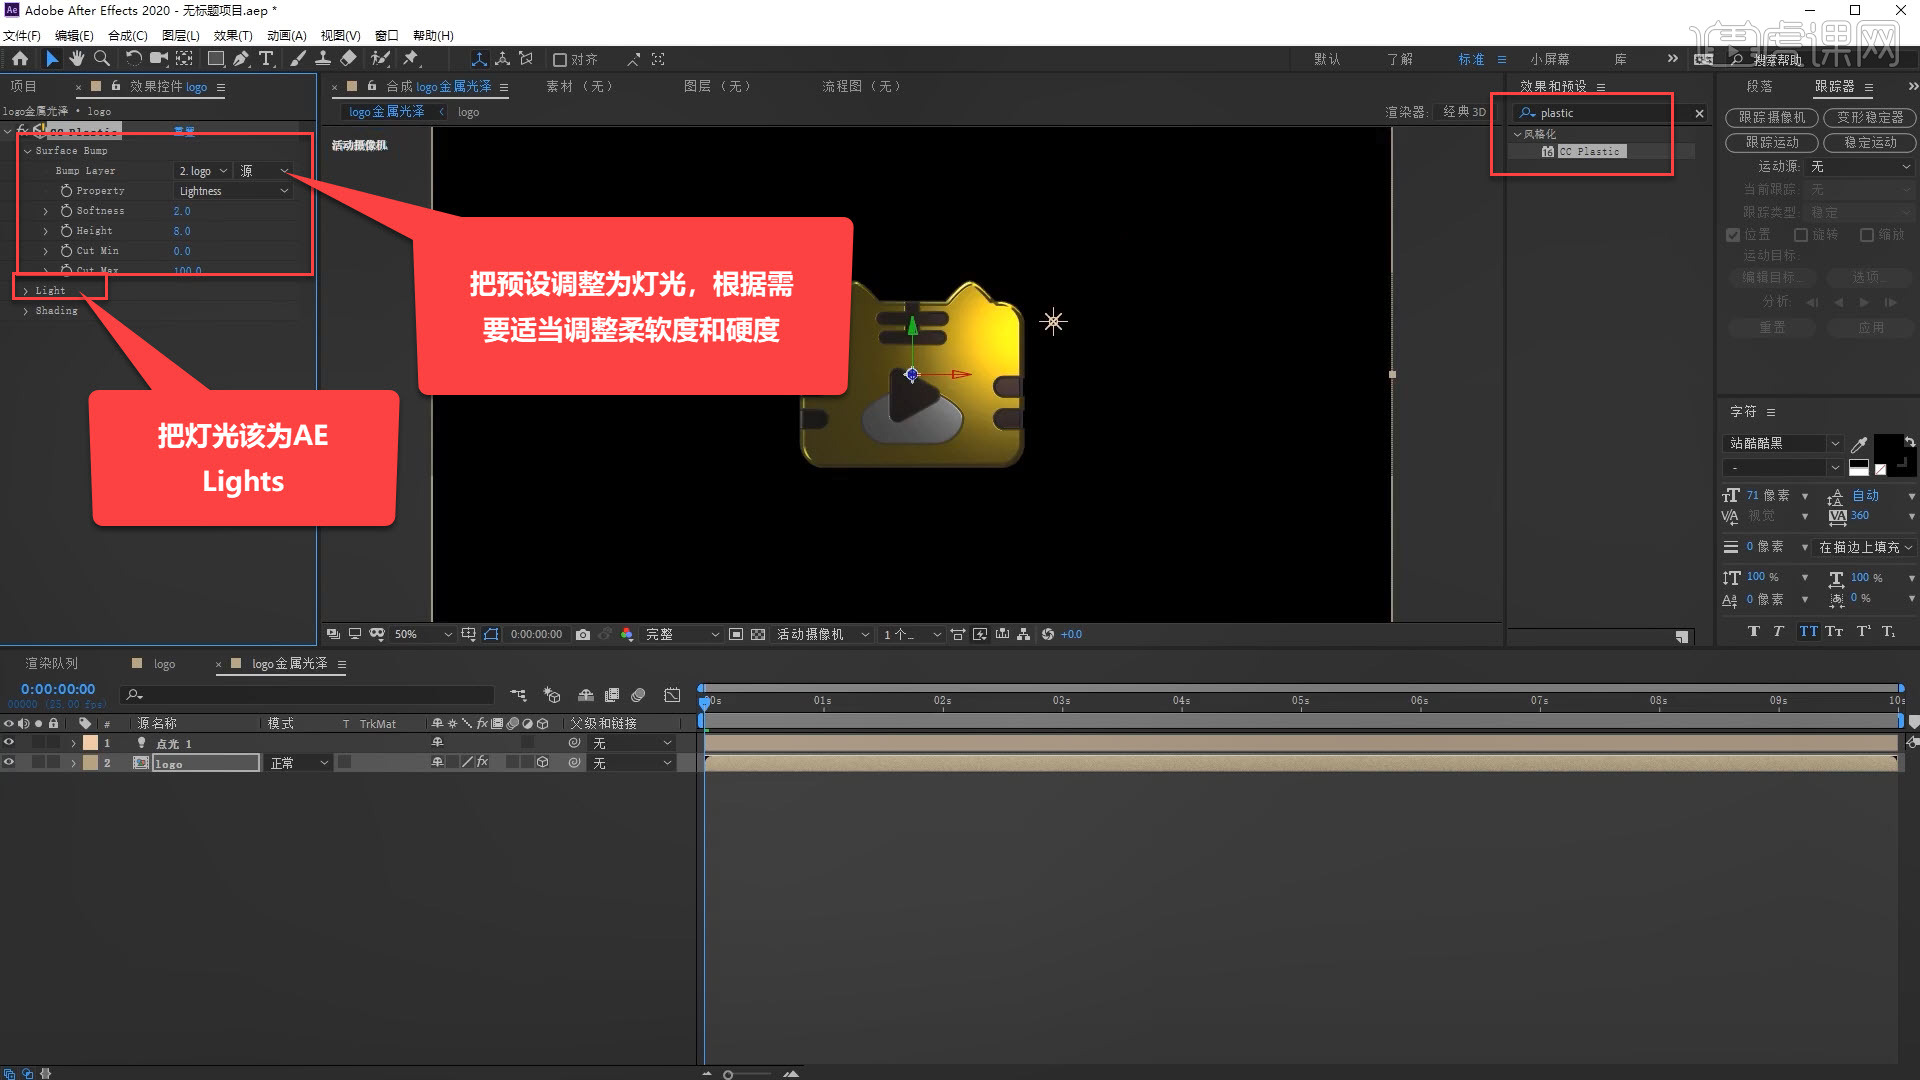This screenshot has height=1080, width=1920.
Task: Choose the Rectangle shape tool
Action: (216, 59)
